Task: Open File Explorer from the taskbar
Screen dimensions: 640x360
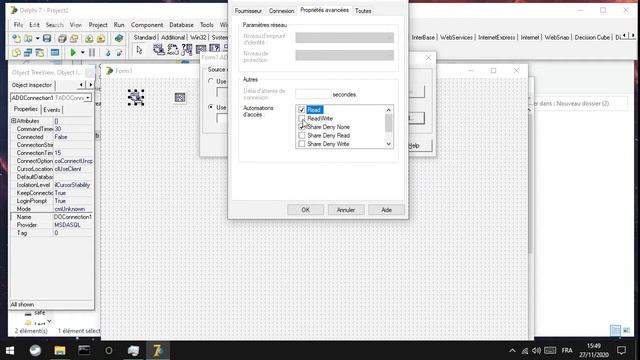Action: 60,350
